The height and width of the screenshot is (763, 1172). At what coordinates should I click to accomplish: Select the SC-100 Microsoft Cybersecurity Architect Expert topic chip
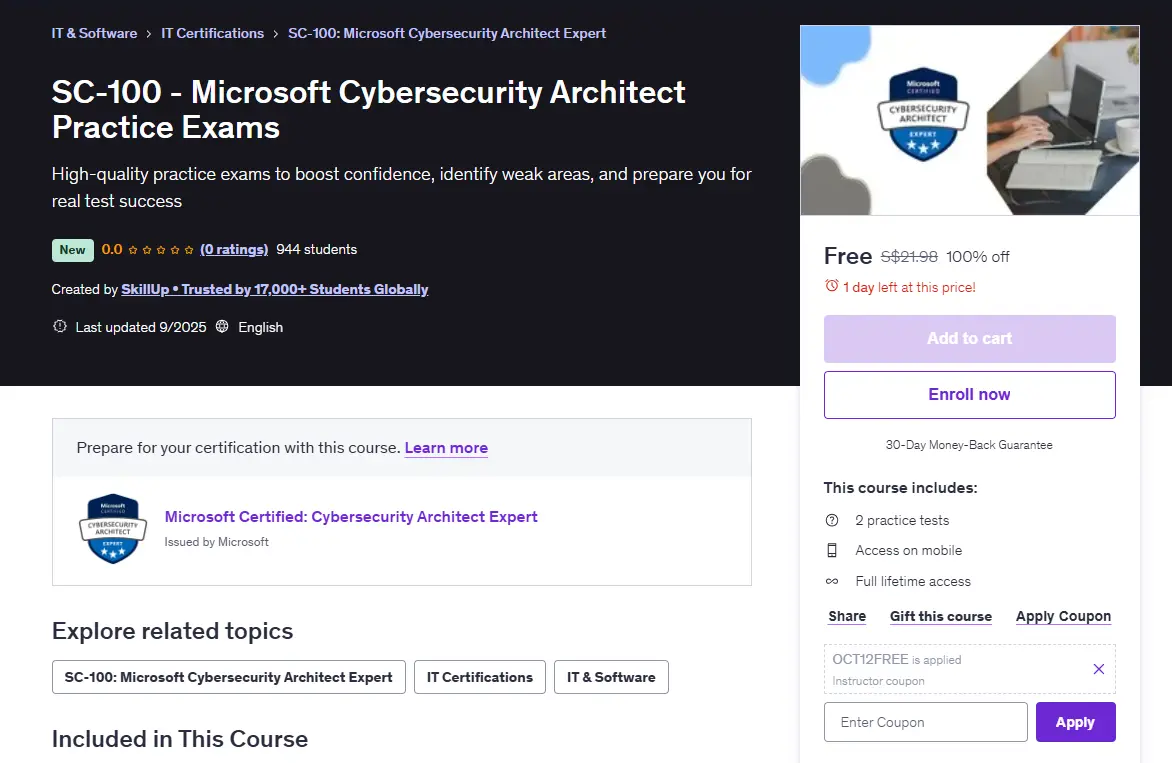[229, 677]
